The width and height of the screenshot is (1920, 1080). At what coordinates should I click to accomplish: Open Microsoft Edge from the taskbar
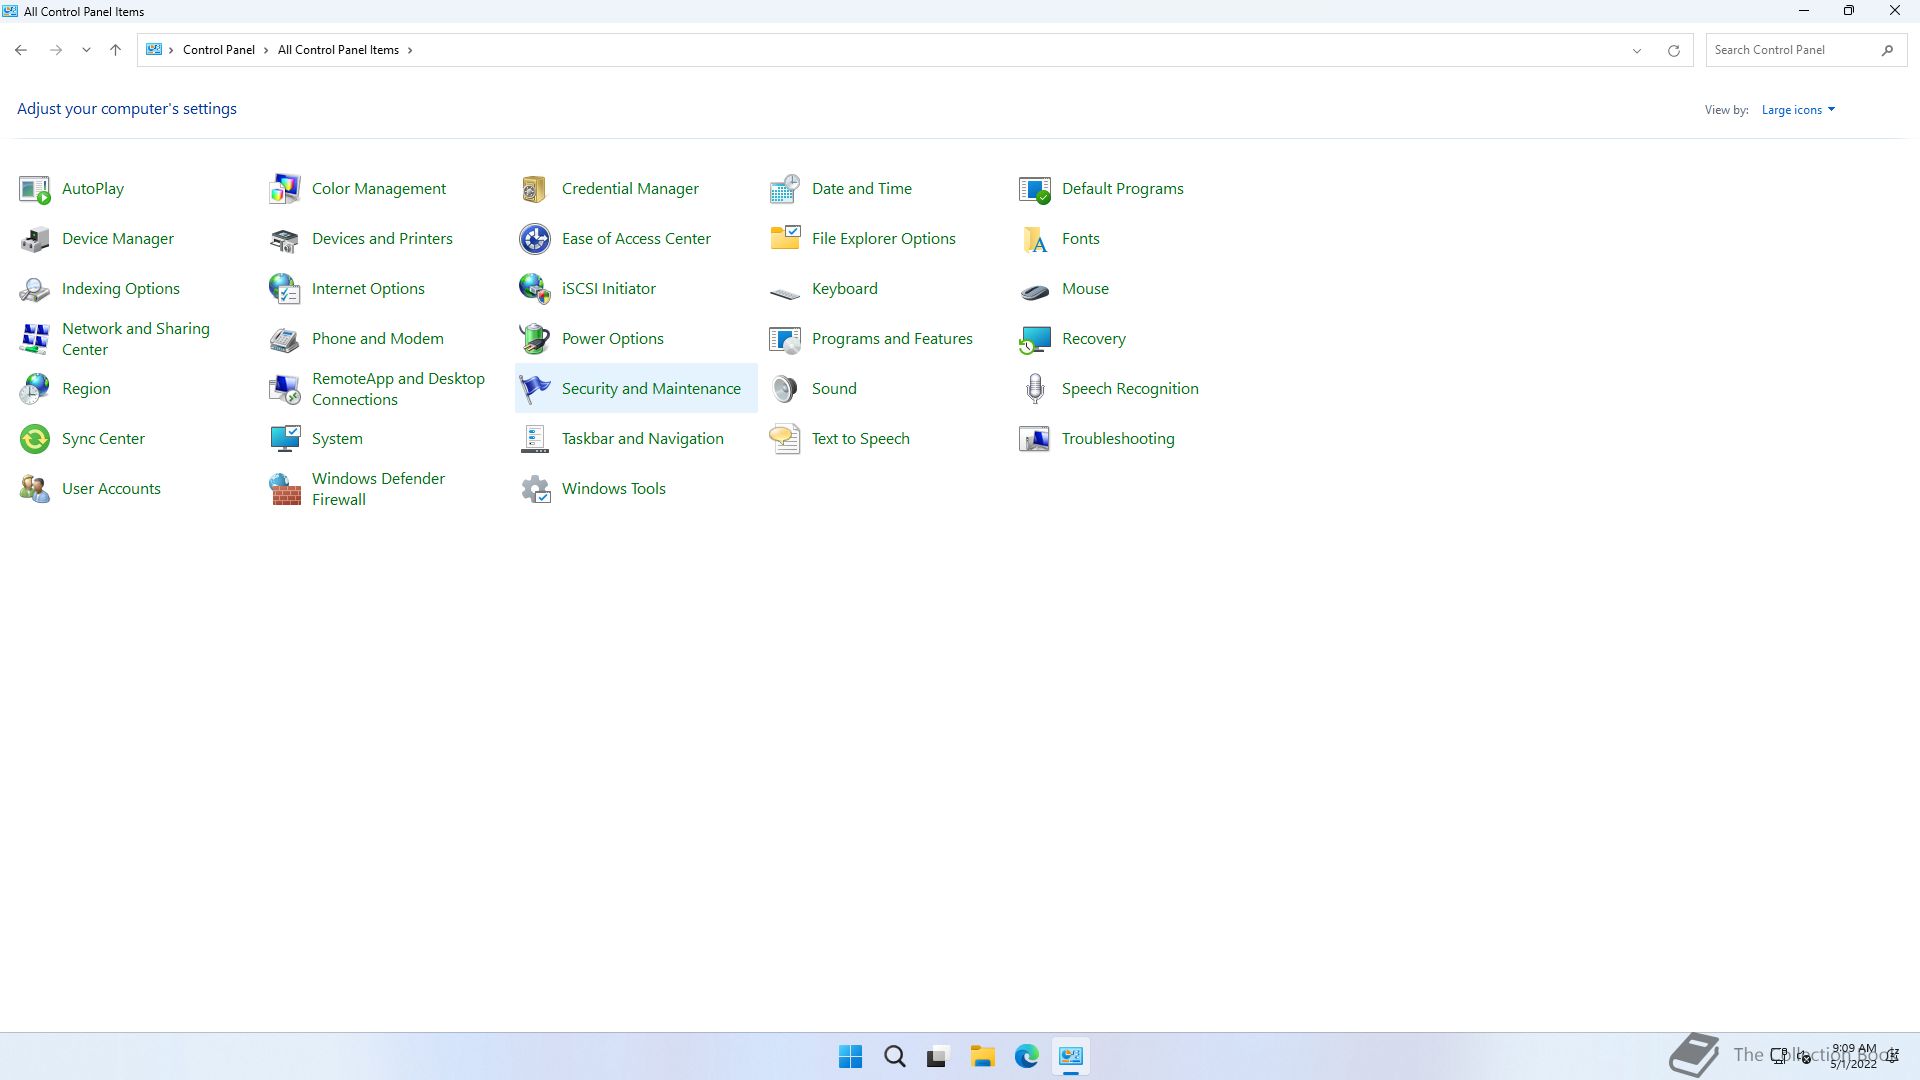point(1026,1056)
